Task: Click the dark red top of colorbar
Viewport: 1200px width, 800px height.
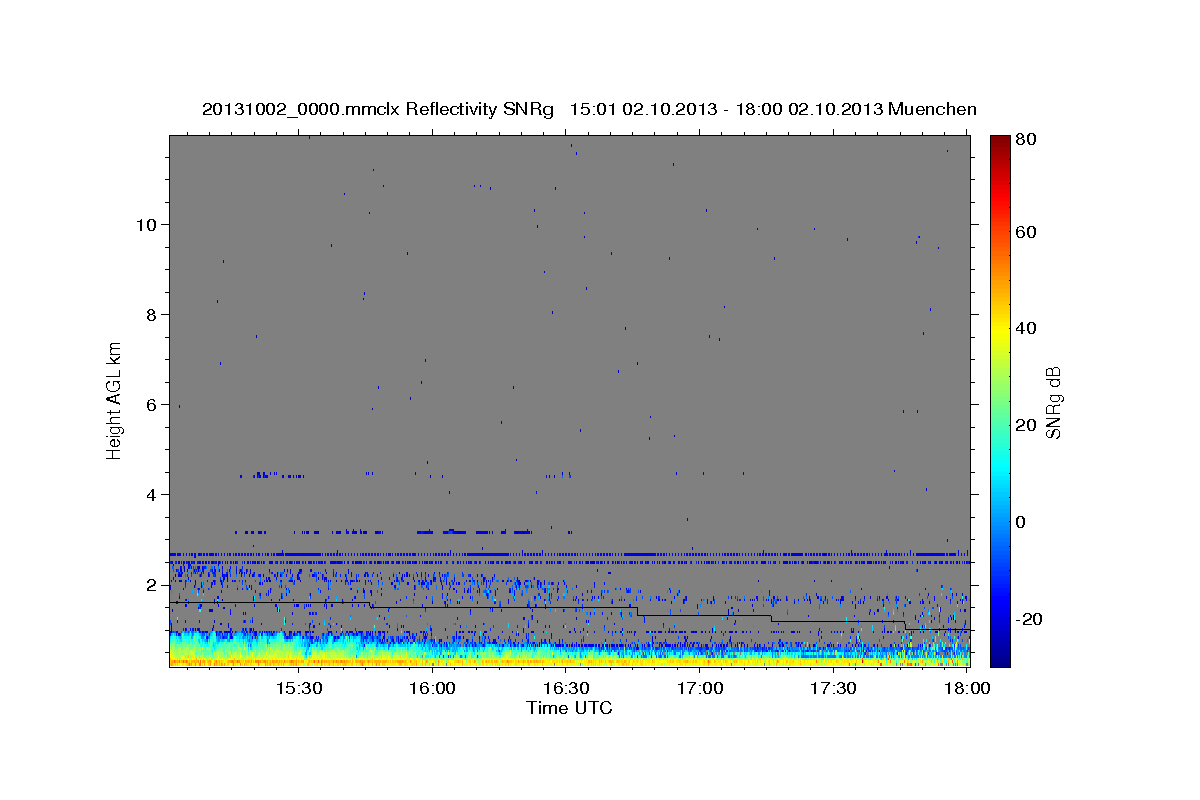Action: tap(1000, 142)
